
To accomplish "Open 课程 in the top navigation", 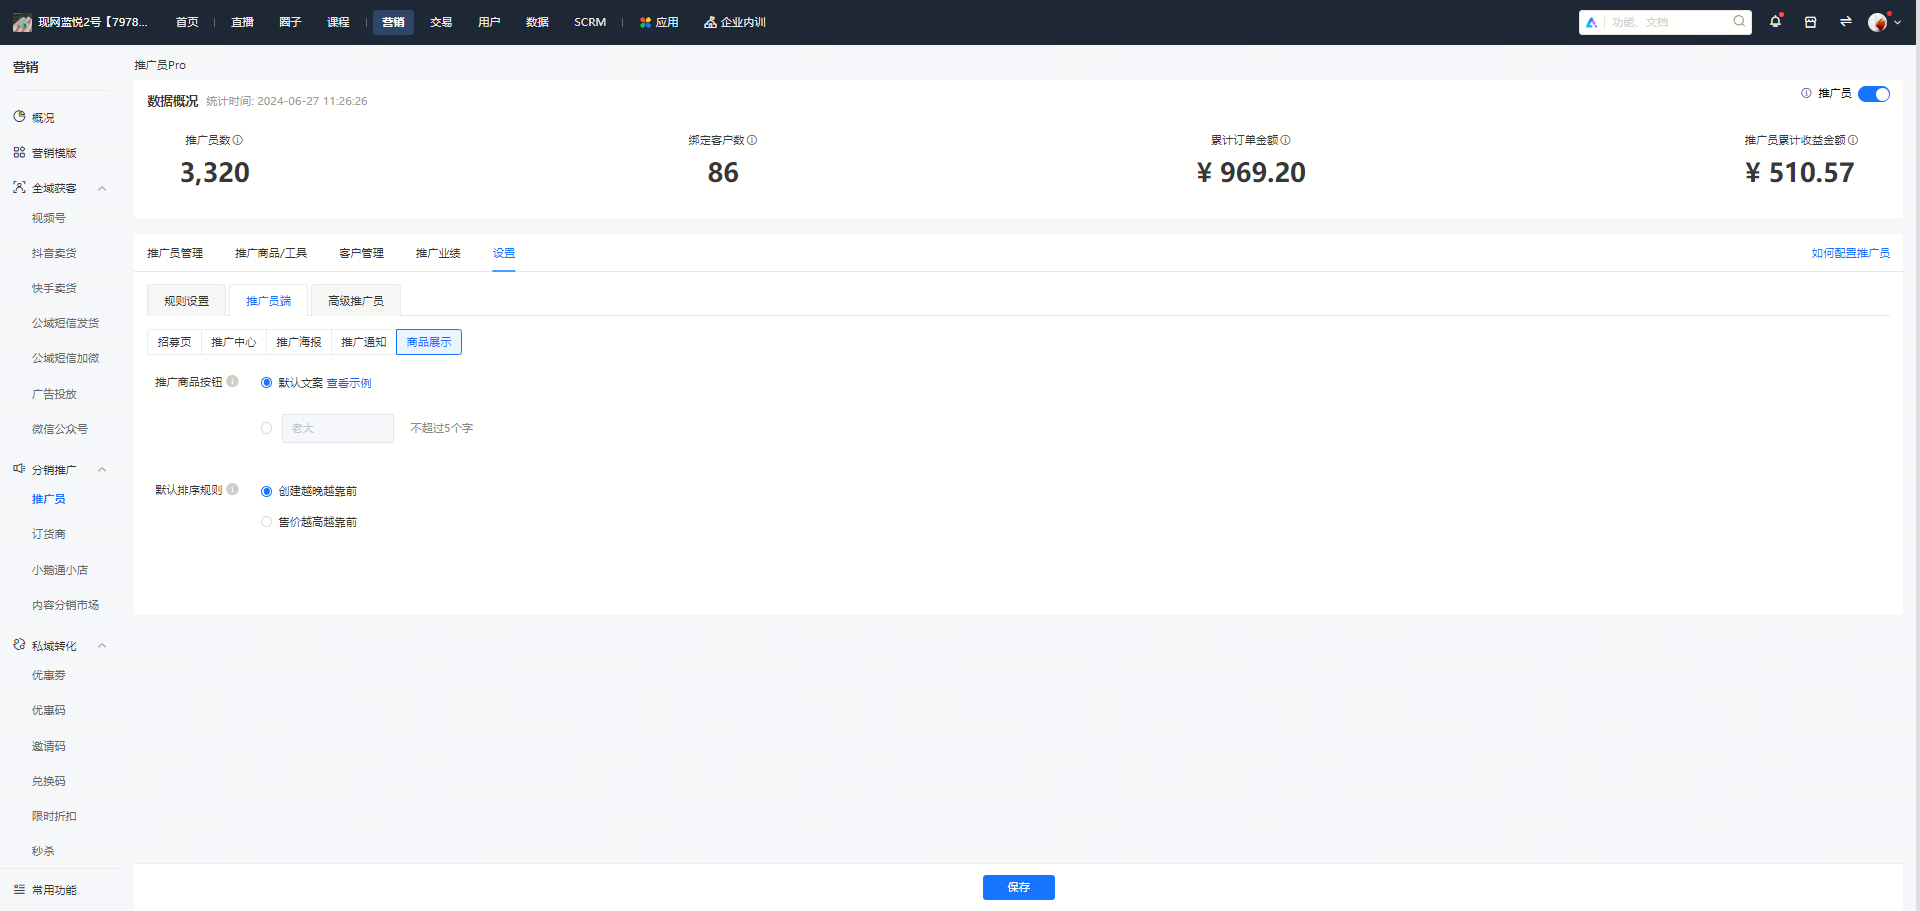I will (x=338, y=22).
